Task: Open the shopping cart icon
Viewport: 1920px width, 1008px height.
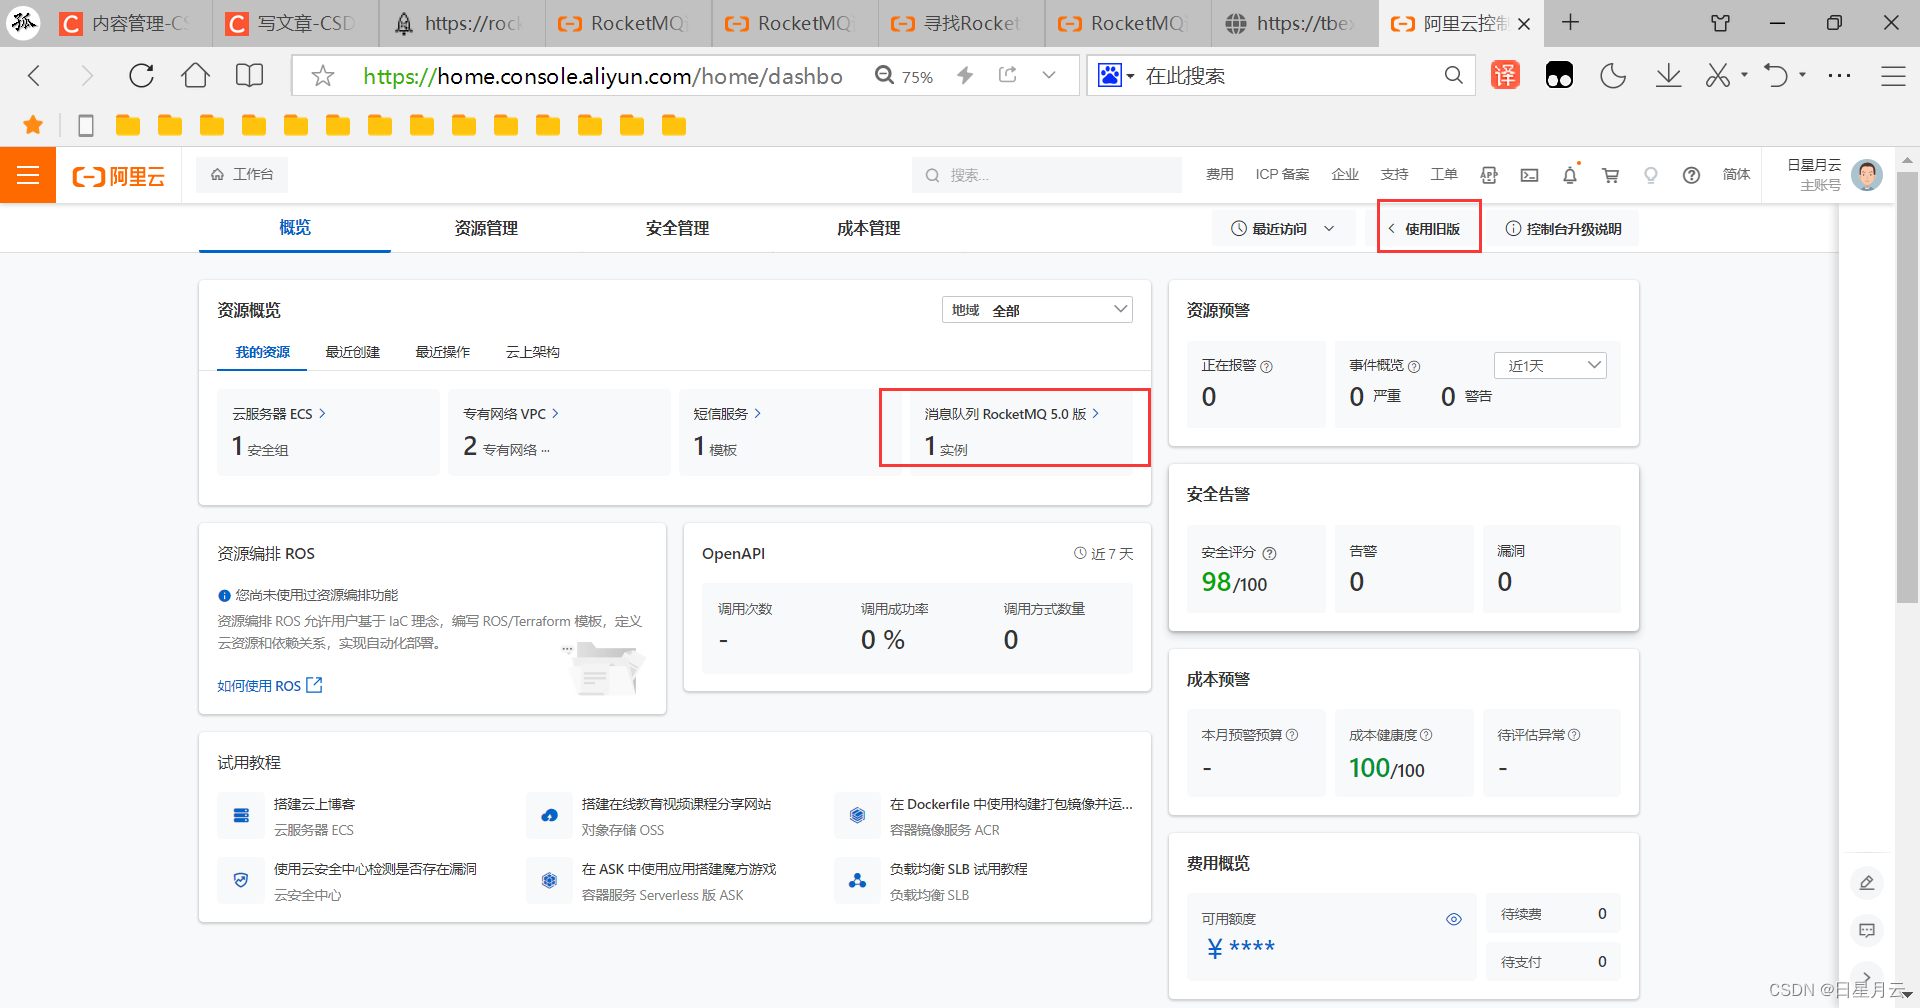Action: [1610, 175]
